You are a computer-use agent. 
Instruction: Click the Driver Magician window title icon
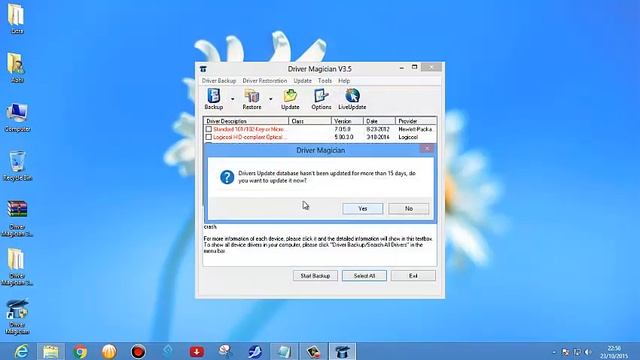tap(203, 69)
